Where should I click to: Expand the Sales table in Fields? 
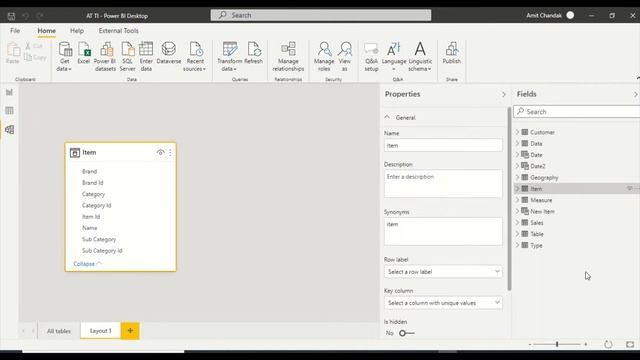click(x=518, y=222)
